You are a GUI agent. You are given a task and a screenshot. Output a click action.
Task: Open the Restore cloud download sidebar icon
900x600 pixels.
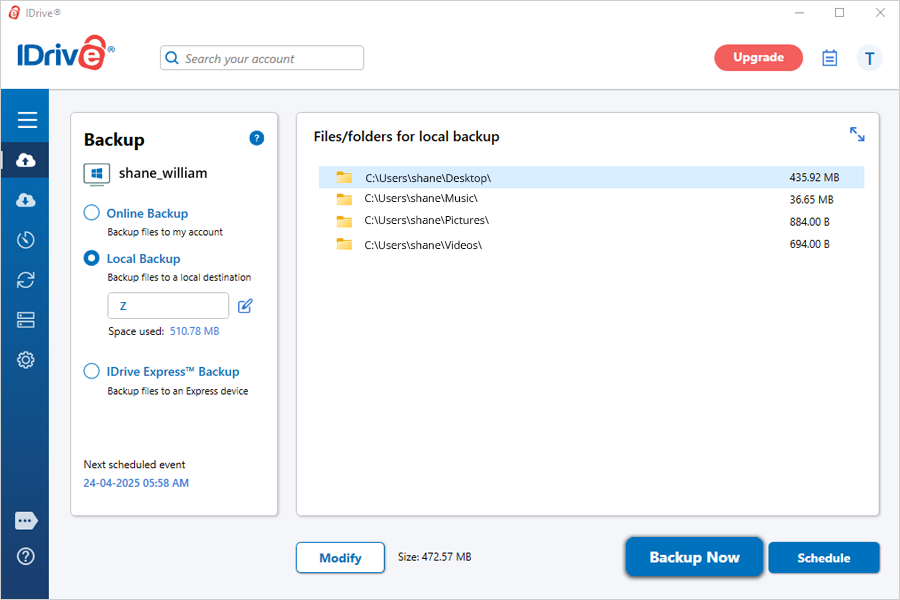click(x=26, y=200)
